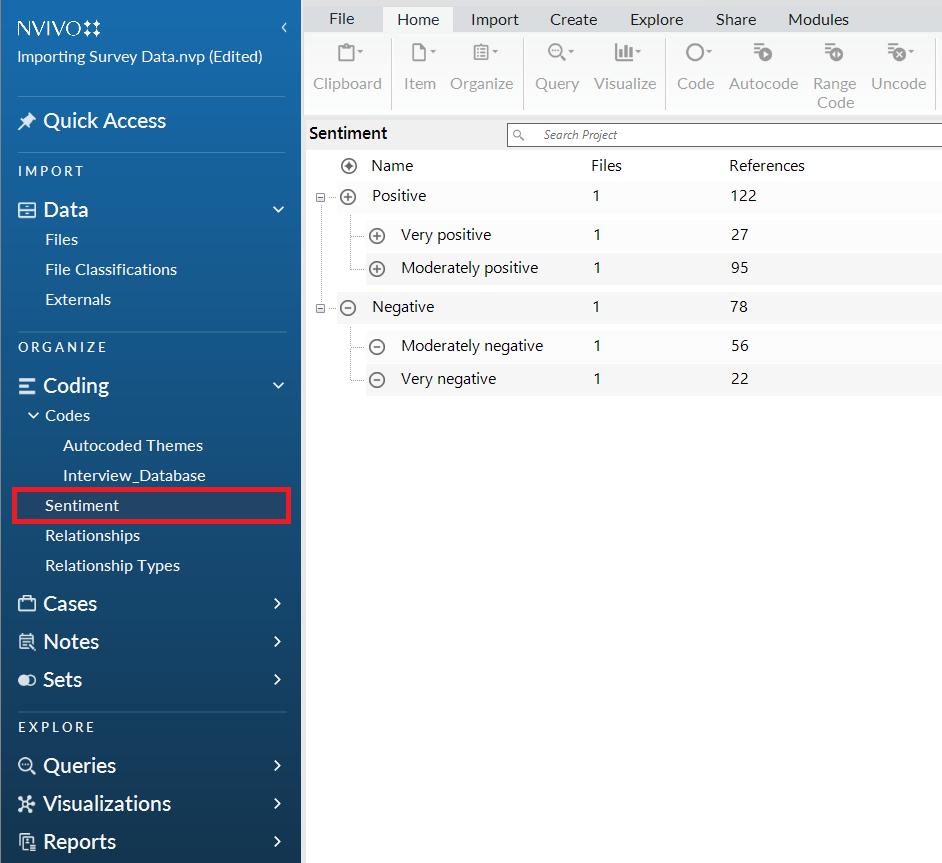
Task: Open Relationship Types in sidebar
Action: (112, 566)
